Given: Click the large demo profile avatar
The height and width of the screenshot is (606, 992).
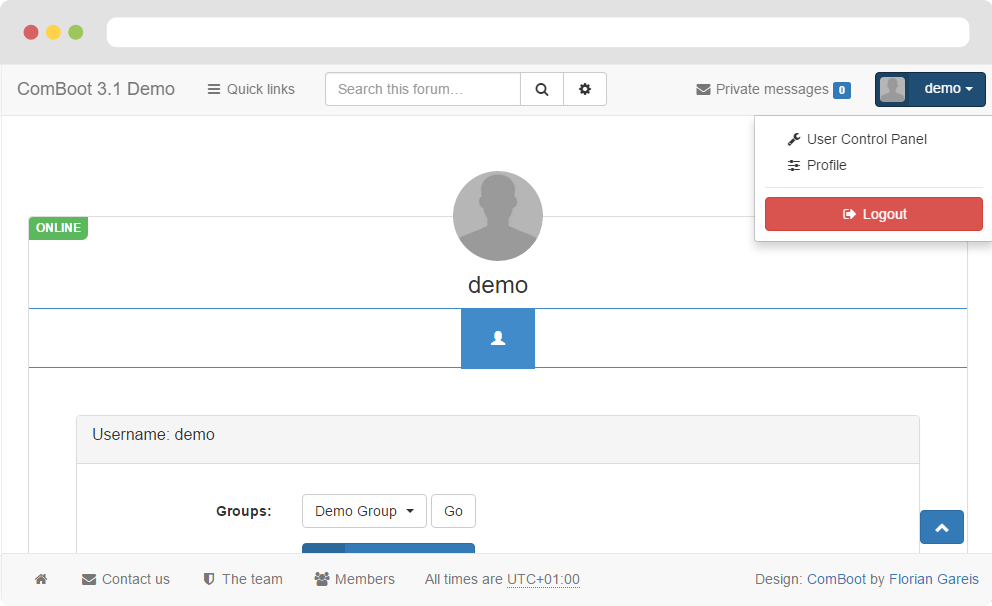Looking at the screenshot, I should (498, 216).
